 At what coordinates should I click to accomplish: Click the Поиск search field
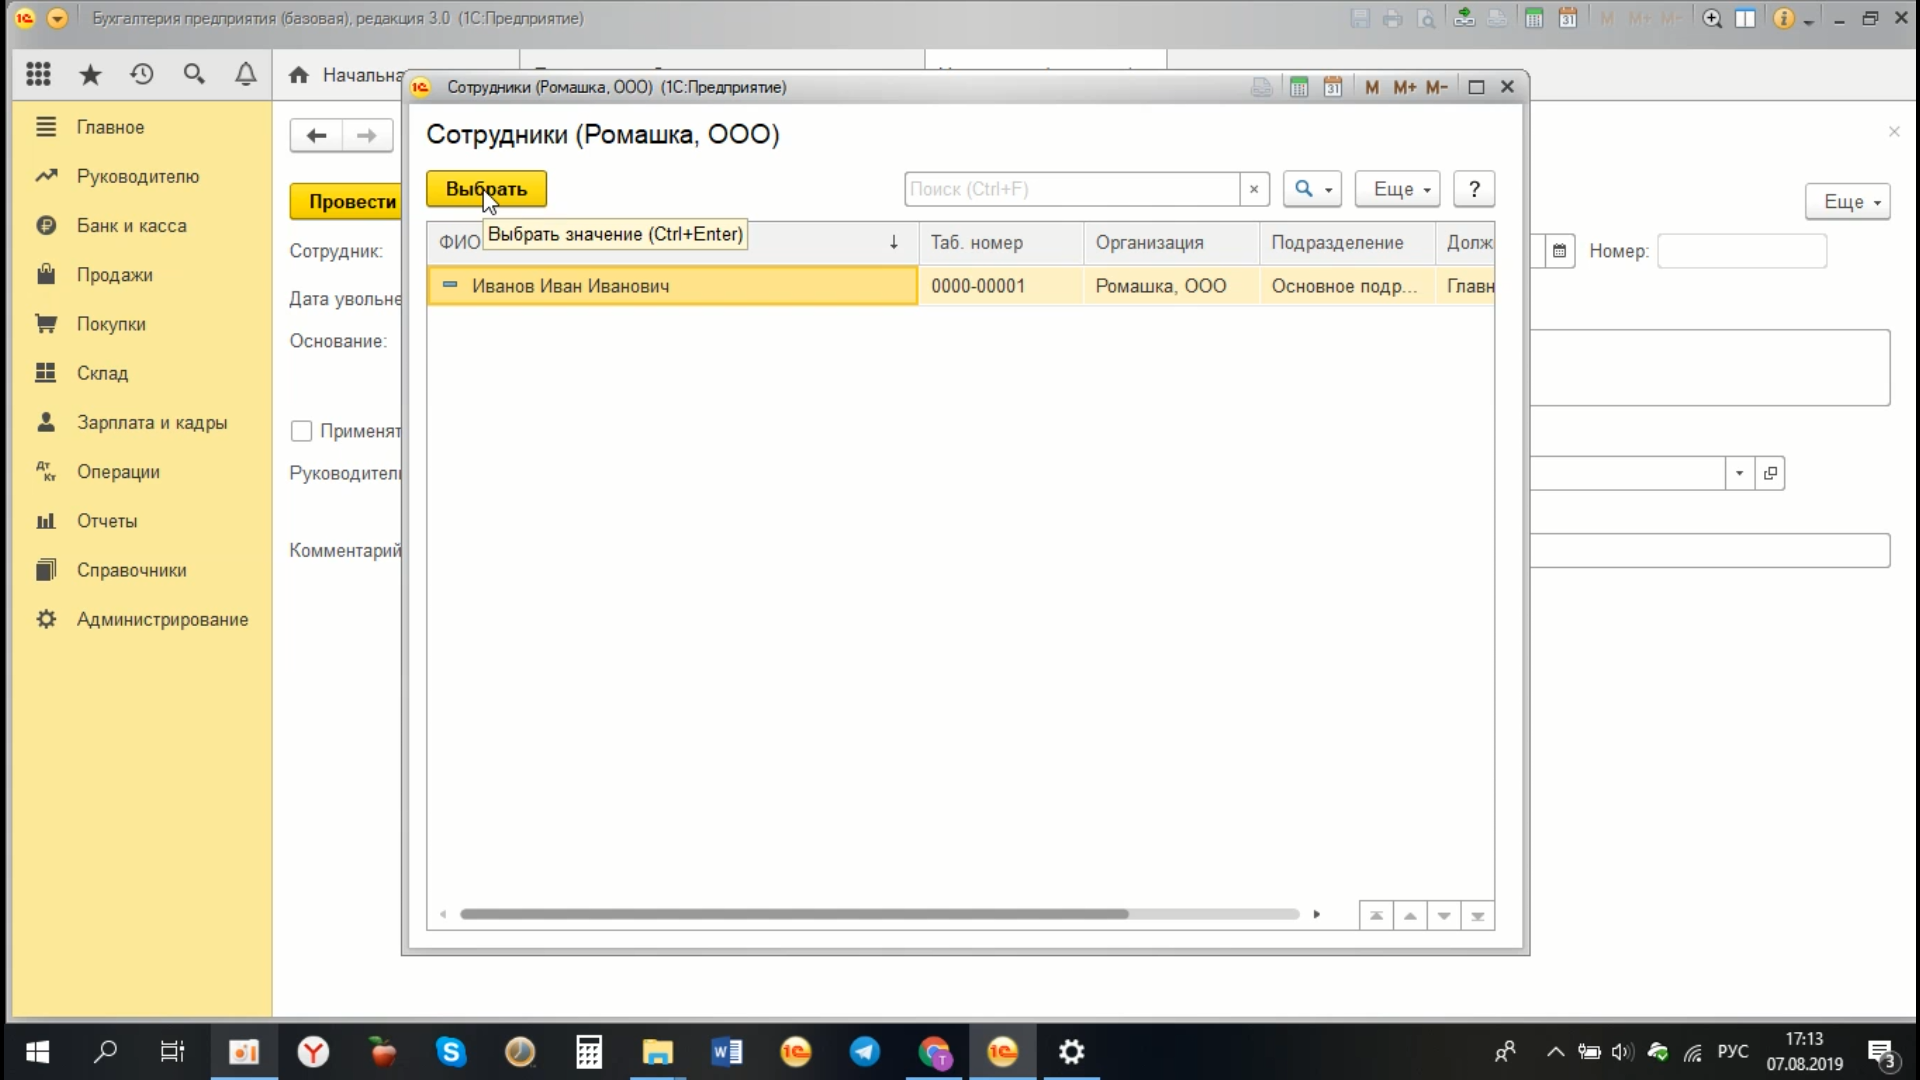coord(1071,189)
